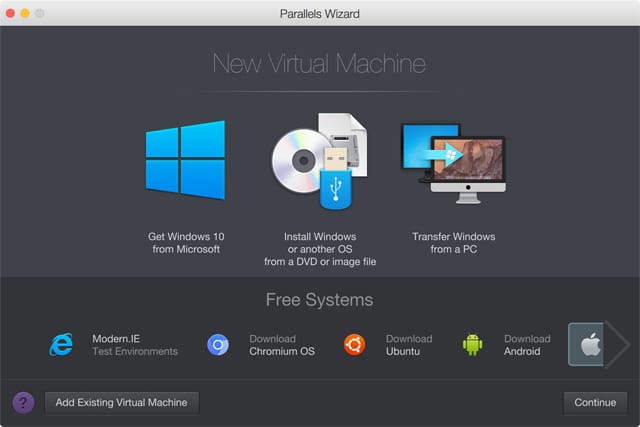This screenshot has width=640, height=427.
Task: Open help with the purple question mark
Action: pos(24,402)
